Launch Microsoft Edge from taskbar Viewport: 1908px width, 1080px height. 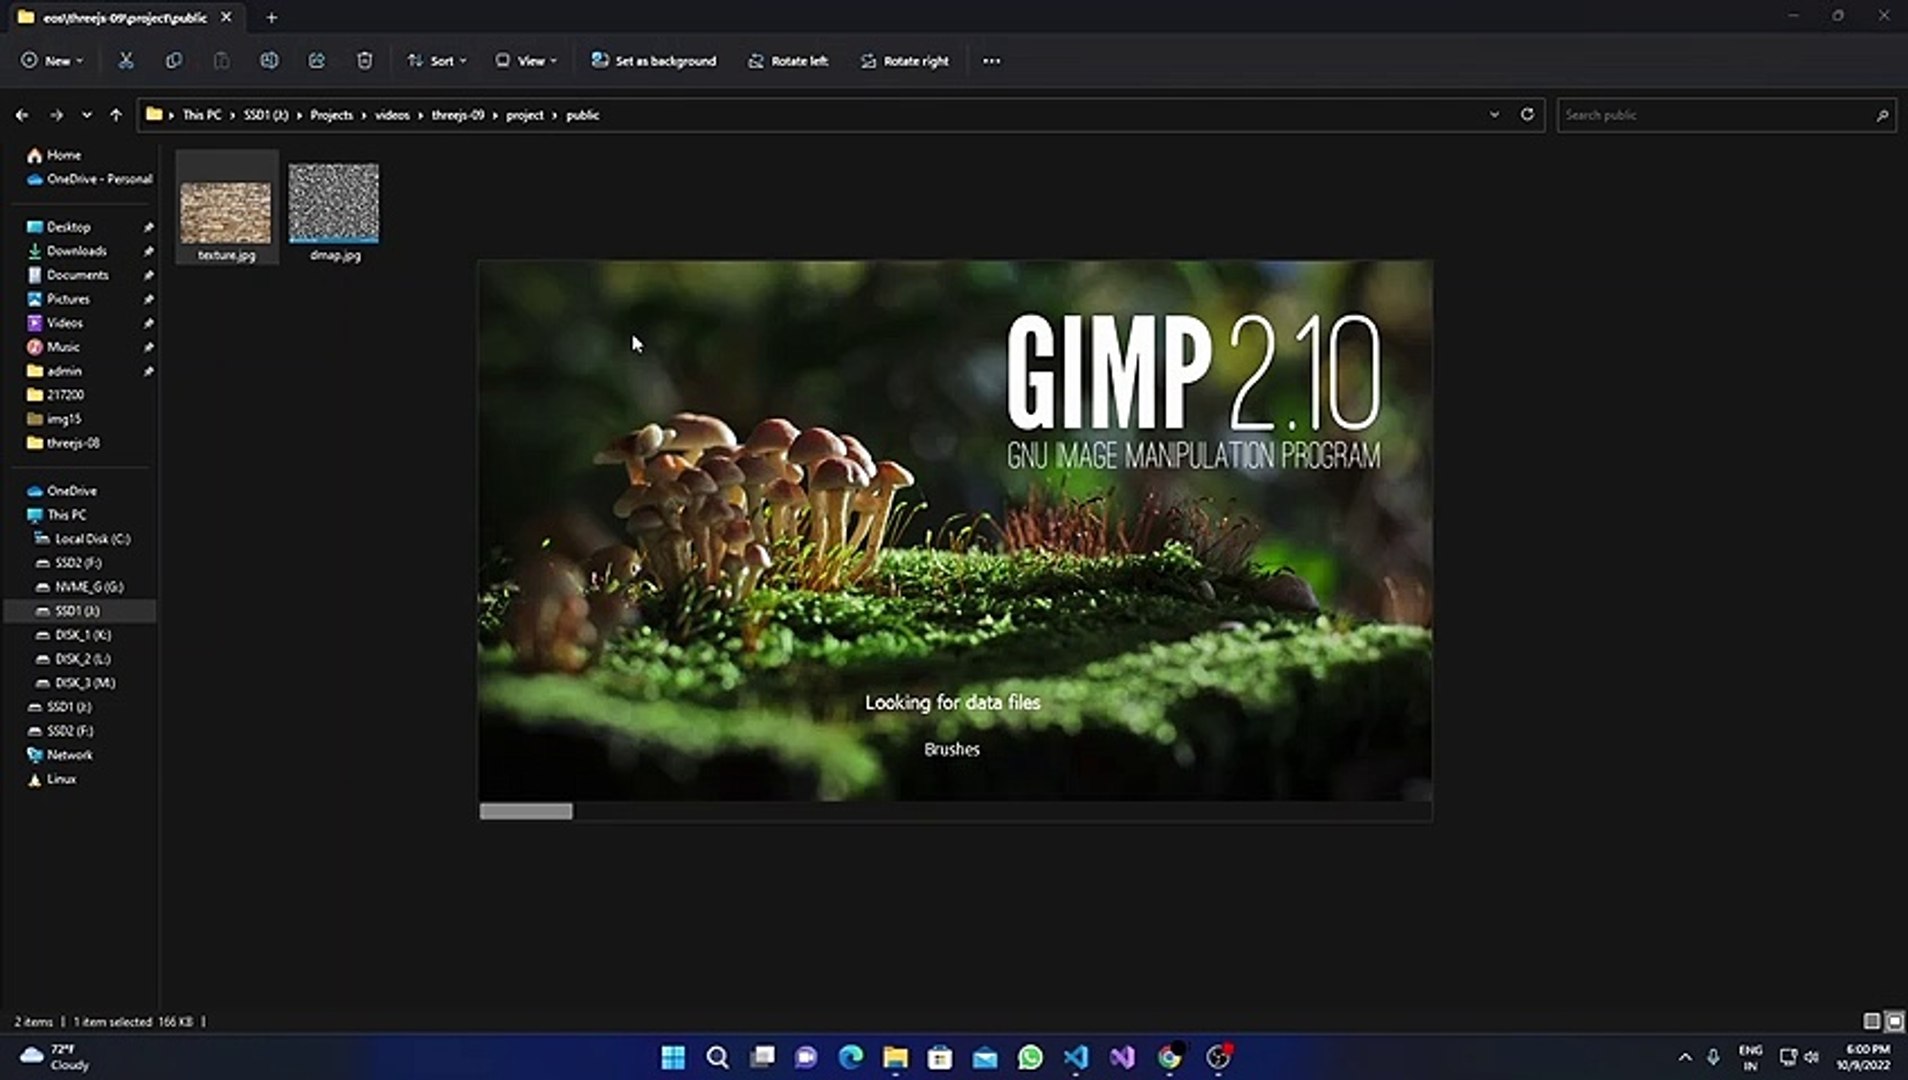[x=851, y=1057]
